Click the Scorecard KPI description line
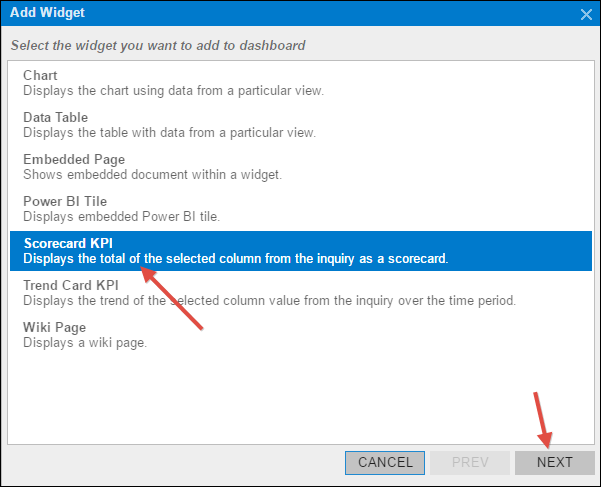Viewport: 601px width, 487px height. coord(235,259)
